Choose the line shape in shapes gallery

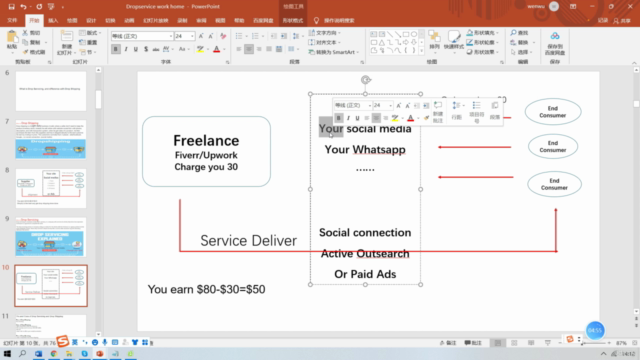[x=390, y=34]
